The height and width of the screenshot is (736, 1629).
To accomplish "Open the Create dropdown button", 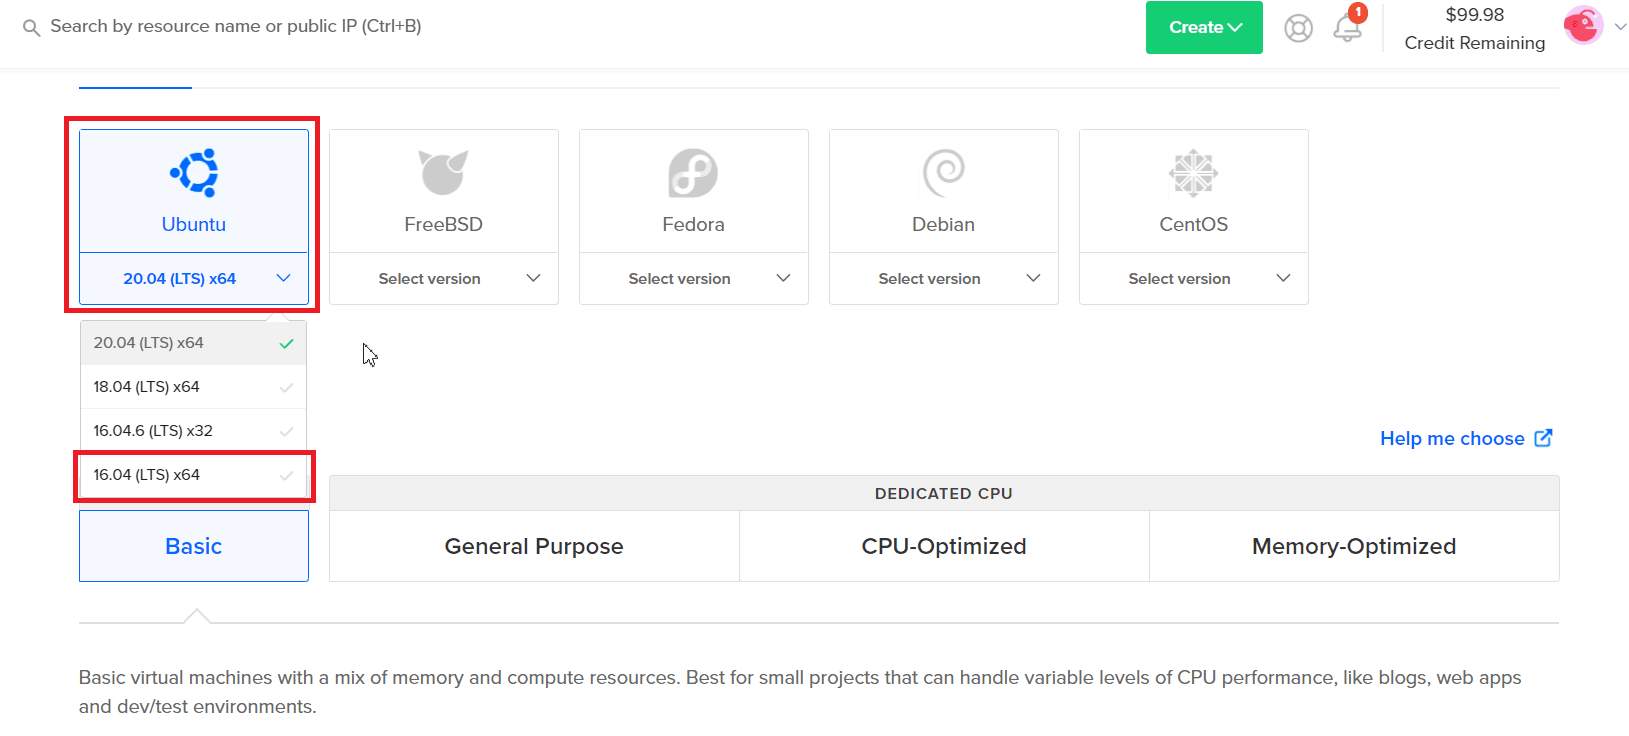I will pos(1204,28).
